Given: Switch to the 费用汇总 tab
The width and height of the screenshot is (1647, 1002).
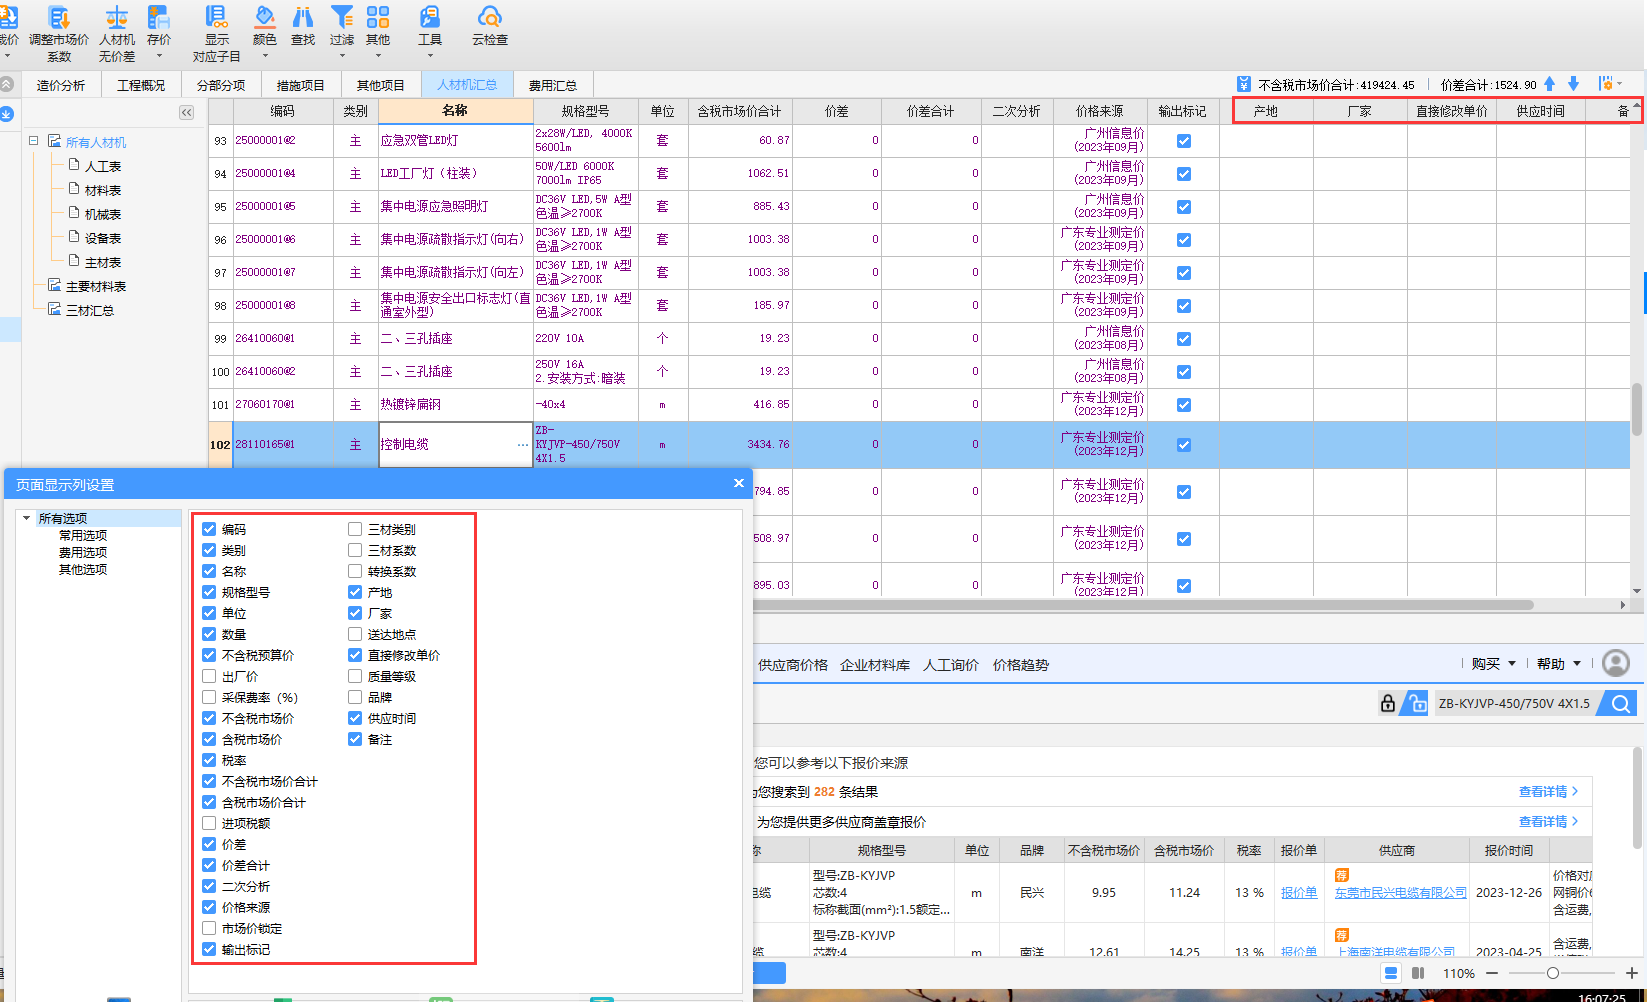Looking at the screenshot, I should coord(553,85).
